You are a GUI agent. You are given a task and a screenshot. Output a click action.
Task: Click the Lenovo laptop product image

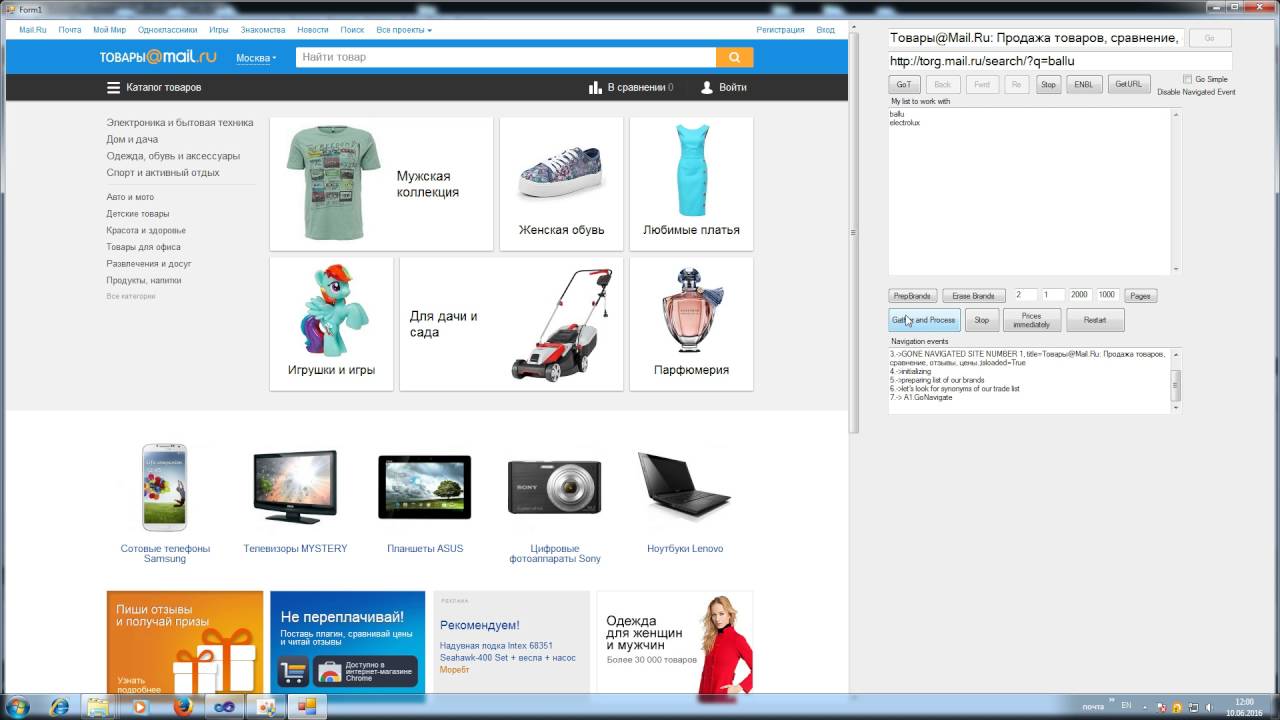click(685, 487)
